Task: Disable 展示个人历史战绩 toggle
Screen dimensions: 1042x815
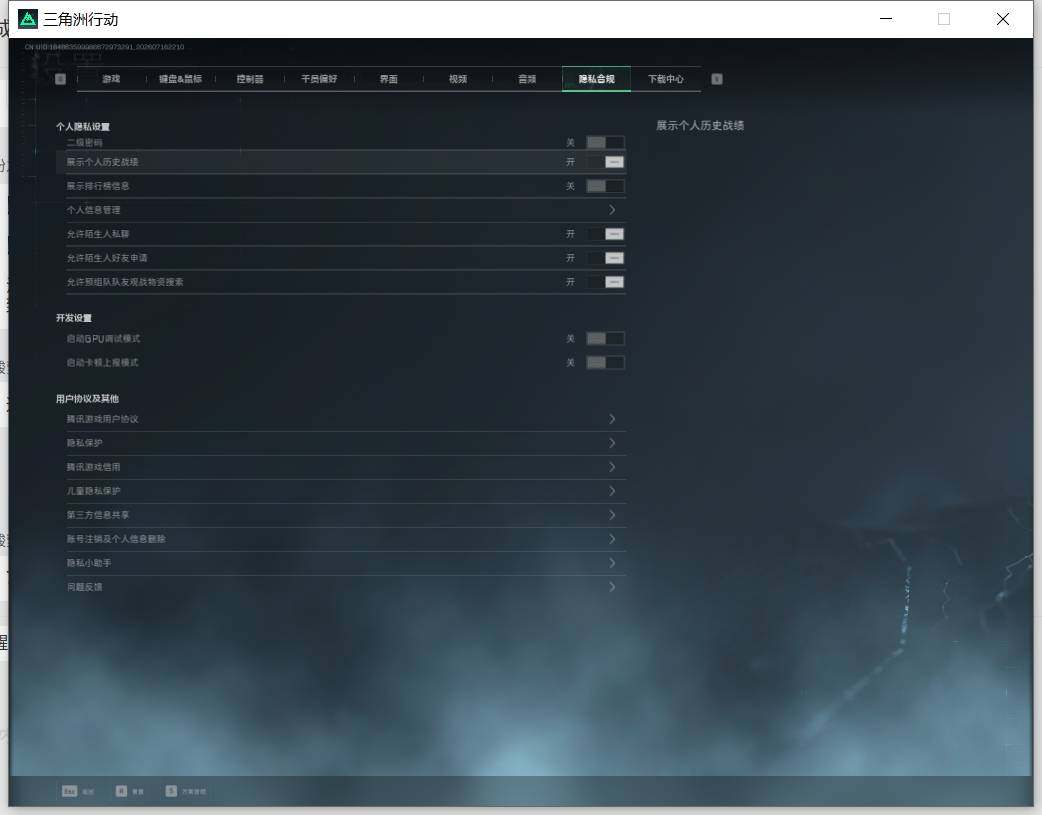Action: click(605, 162)
